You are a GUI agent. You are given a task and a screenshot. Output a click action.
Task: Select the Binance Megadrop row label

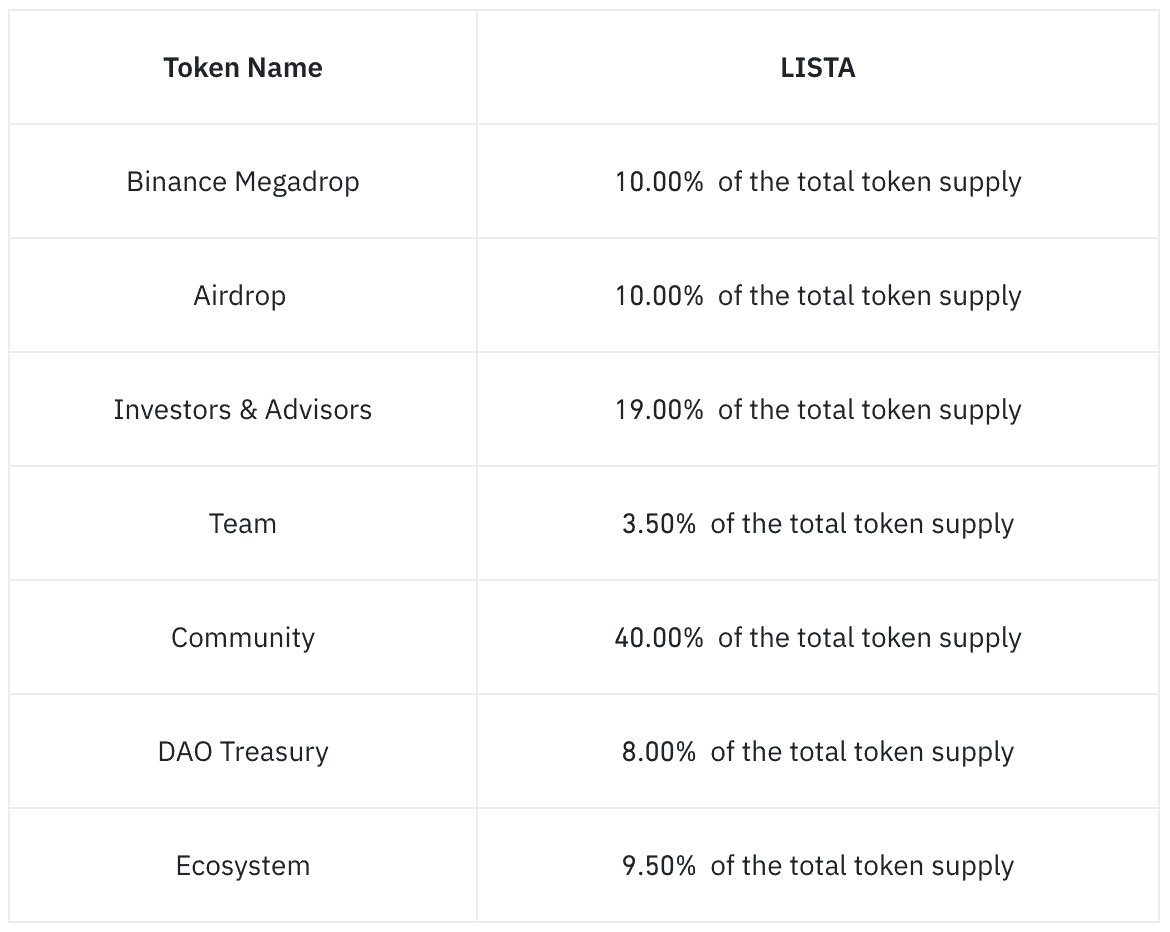pos(243,182)
